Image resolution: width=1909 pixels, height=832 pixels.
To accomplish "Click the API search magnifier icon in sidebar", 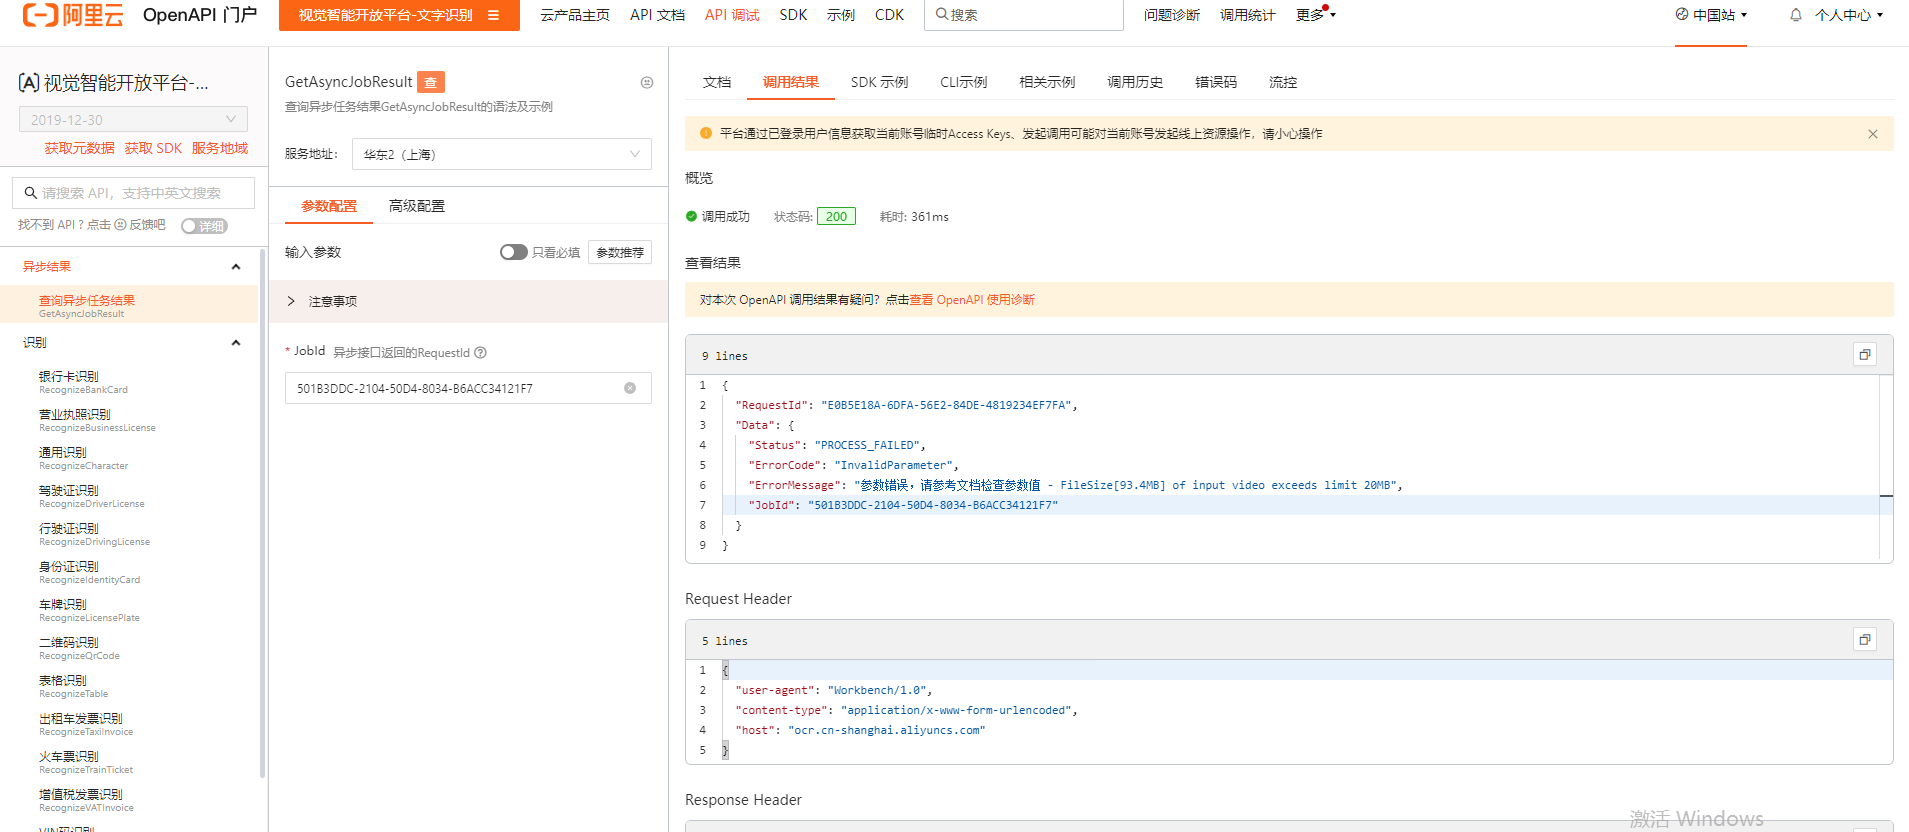I will tap(31, 193).
